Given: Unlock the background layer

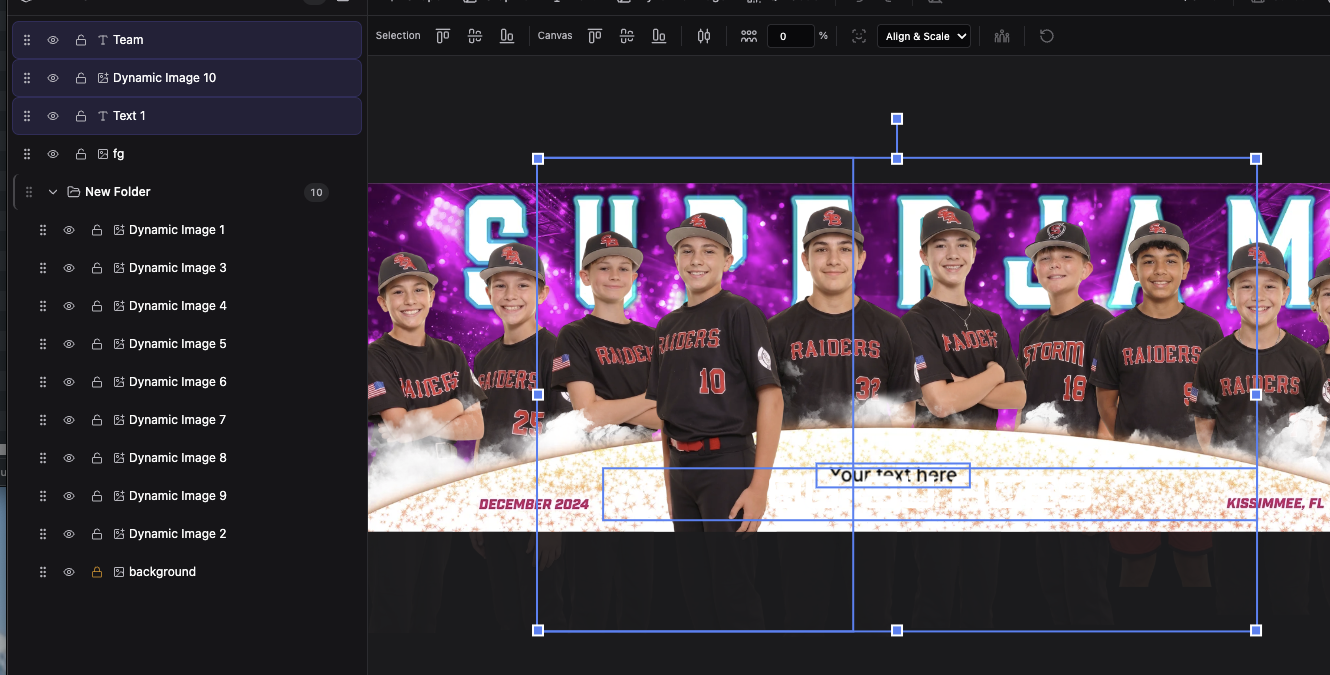Looking at the screenshot, I should click(x=97, y=572).
